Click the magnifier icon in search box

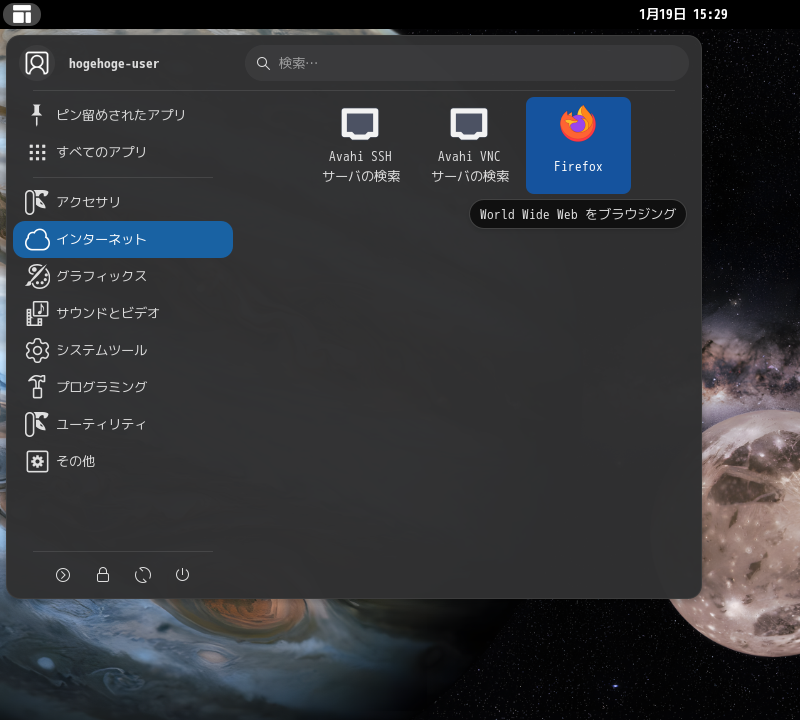click(x=263, y=63)
